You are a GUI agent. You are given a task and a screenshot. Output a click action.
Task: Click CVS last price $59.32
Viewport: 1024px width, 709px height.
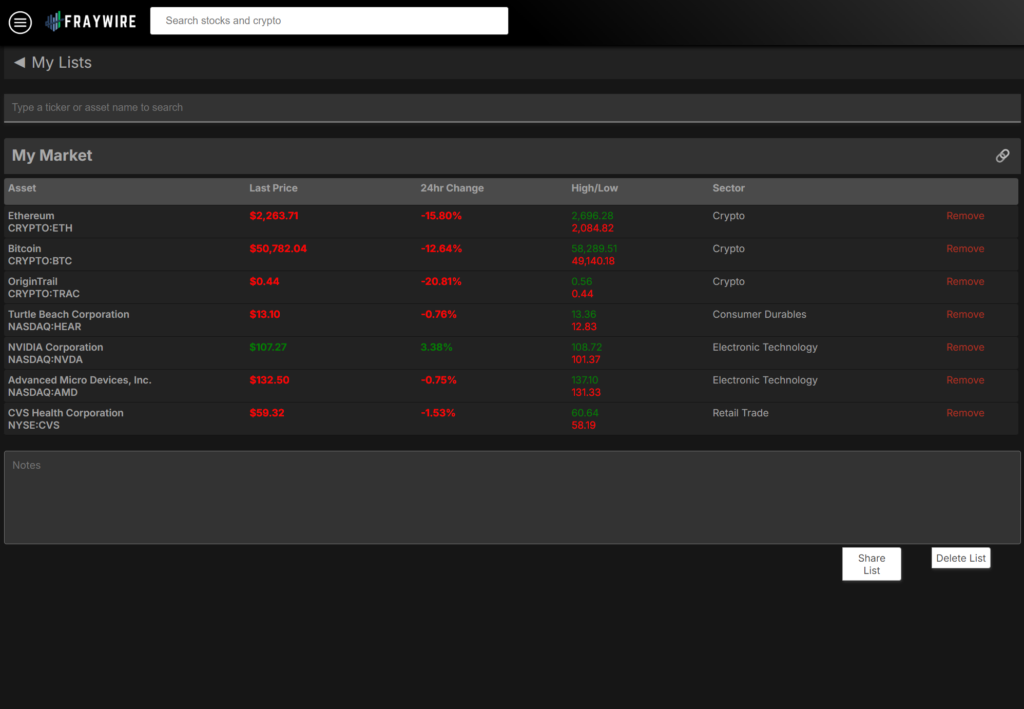tap(266, 413)
